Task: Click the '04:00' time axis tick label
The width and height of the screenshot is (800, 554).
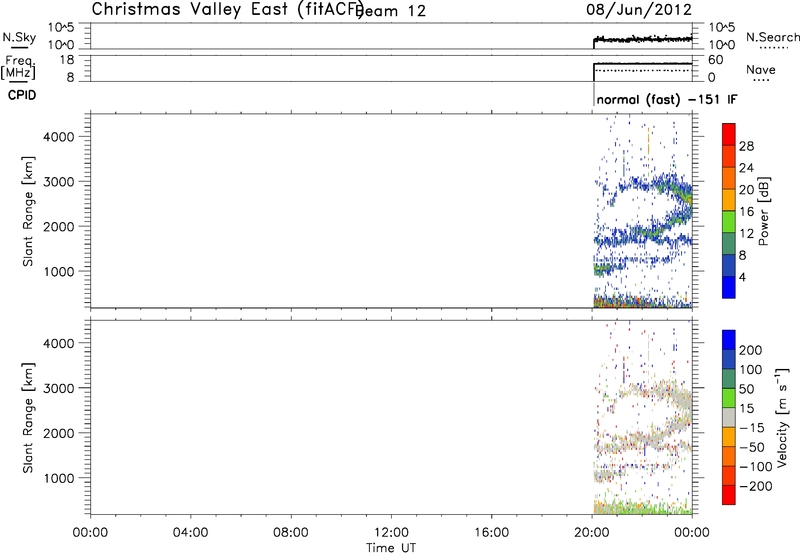Action: click(191, 533)
